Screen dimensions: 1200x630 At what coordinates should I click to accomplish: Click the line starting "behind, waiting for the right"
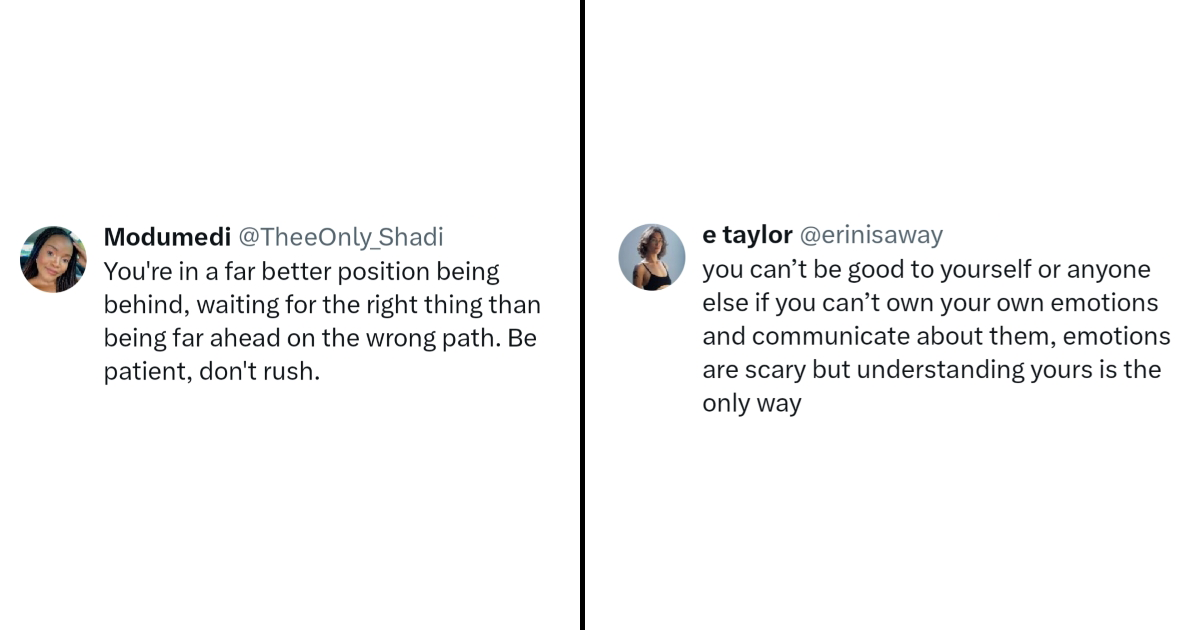tap(321, 305)
